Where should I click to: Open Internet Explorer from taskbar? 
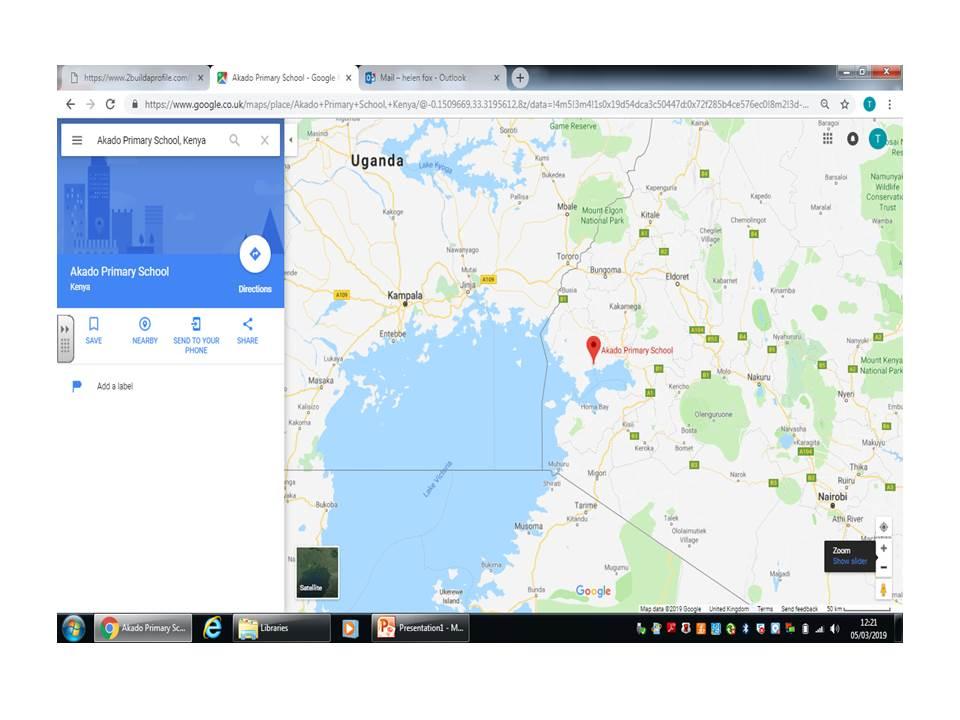click(x=212, y=628)
